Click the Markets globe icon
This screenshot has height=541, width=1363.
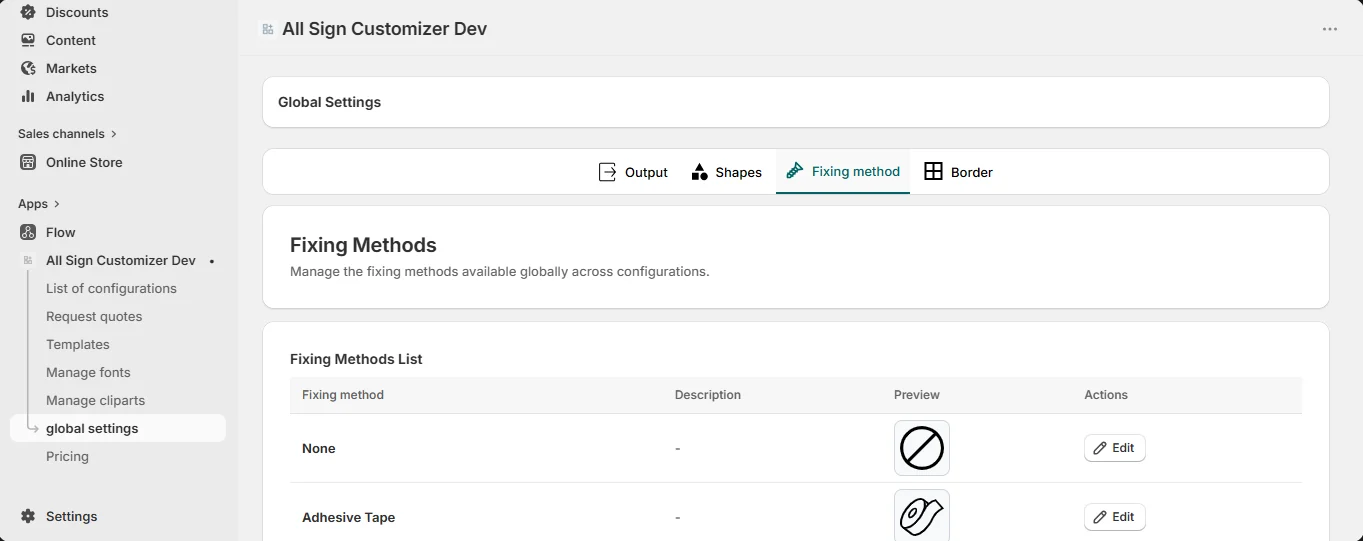(x=28, y=68)
